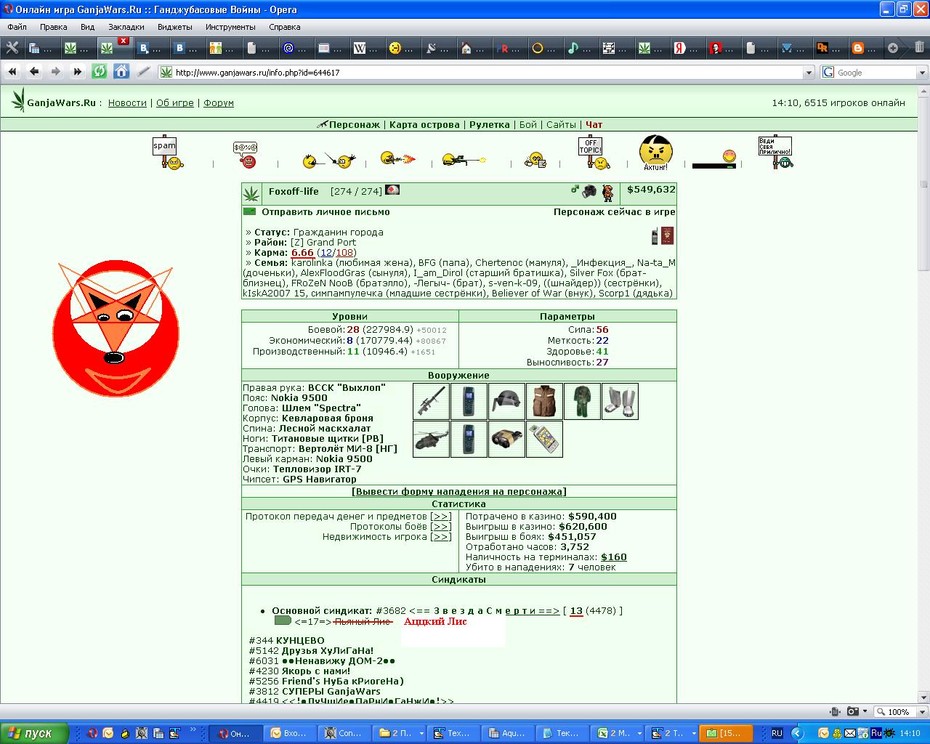Click the Наличность на терминалах $160 link
This screenshot has height=744, width=930.
(x=614, y=557)
